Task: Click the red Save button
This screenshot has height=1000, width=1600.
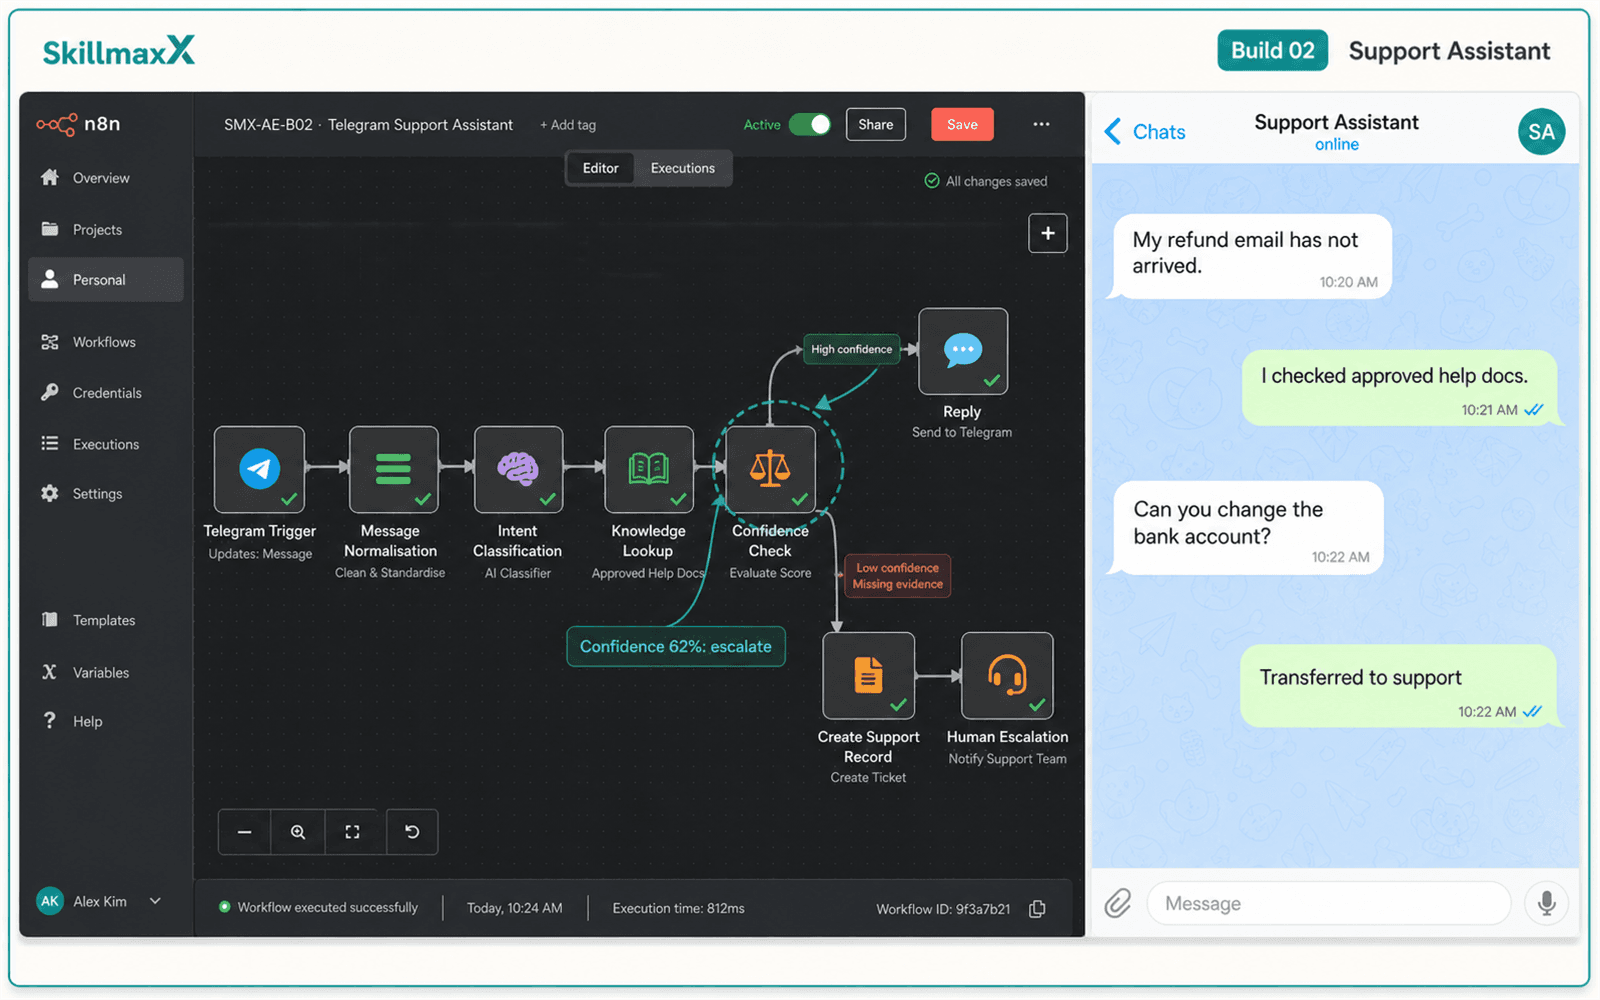Action: point(962,124)
